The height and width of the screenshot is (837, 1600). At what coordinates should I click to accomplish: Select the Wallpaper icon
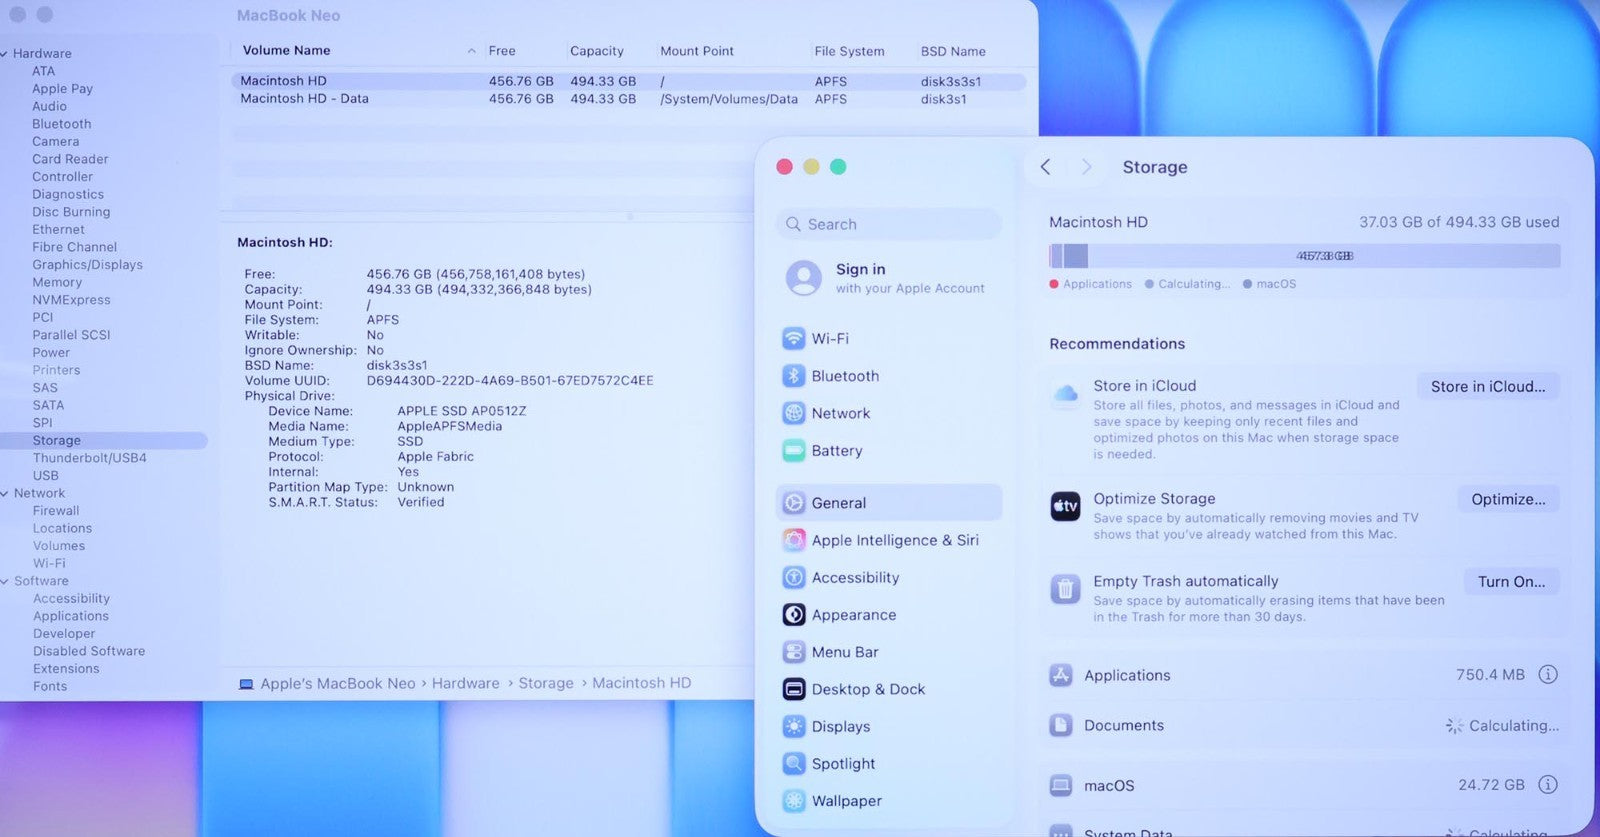point(794,801)
